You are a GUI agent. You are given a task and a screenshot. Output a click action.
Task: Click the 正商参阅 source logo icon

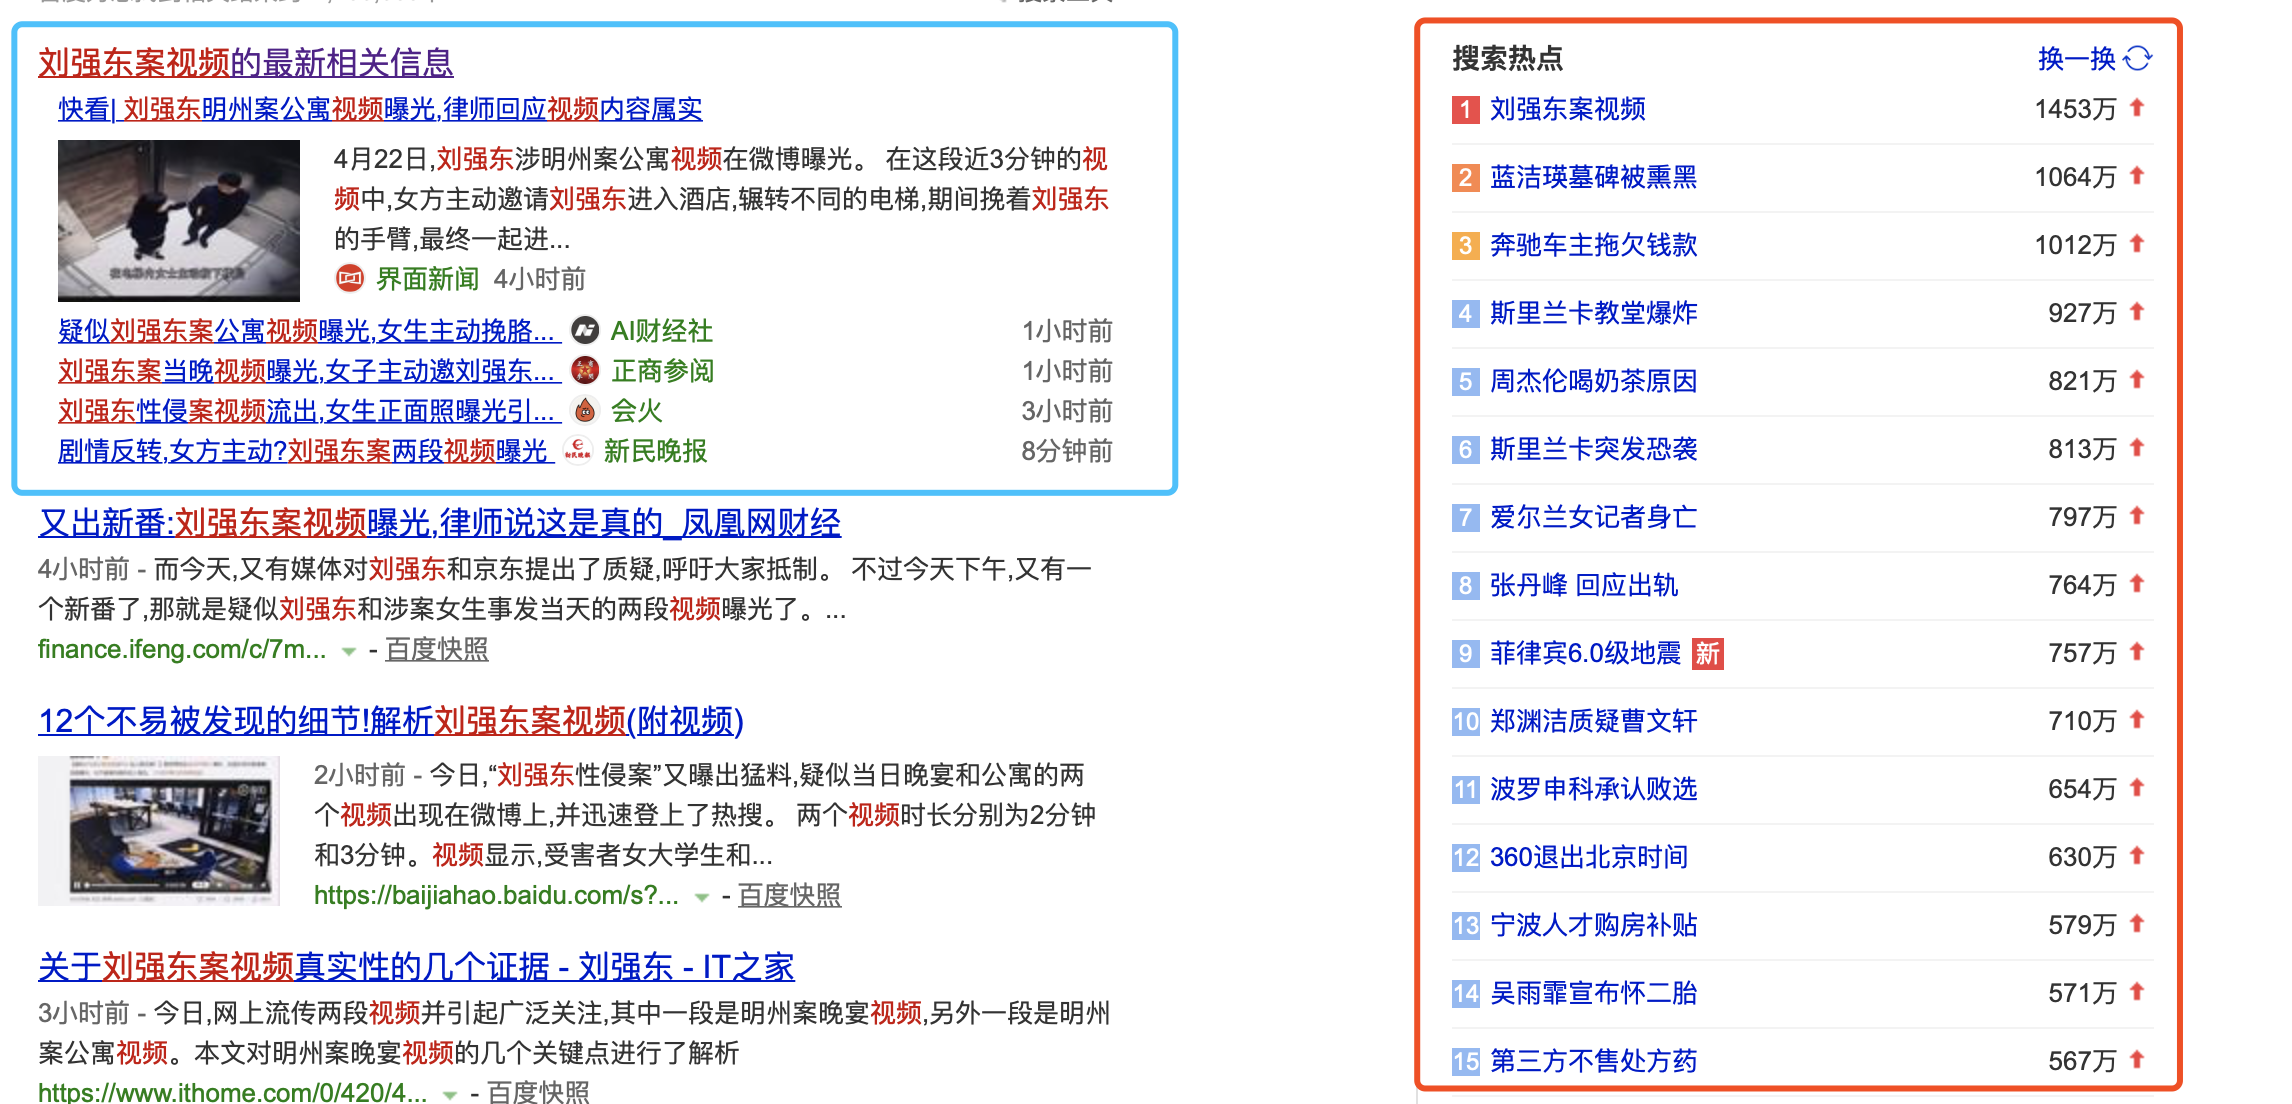[x=585, y=370]
